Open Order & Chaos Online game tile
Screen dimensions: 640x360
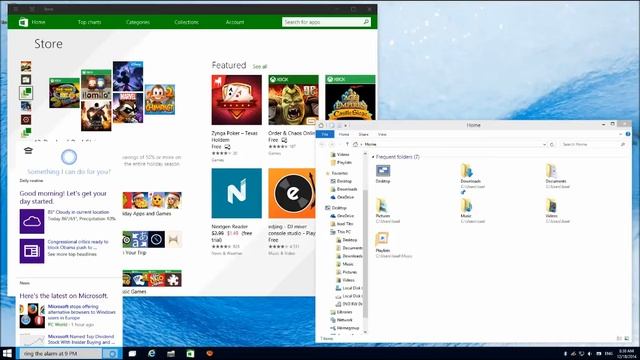tap(293, 100)
